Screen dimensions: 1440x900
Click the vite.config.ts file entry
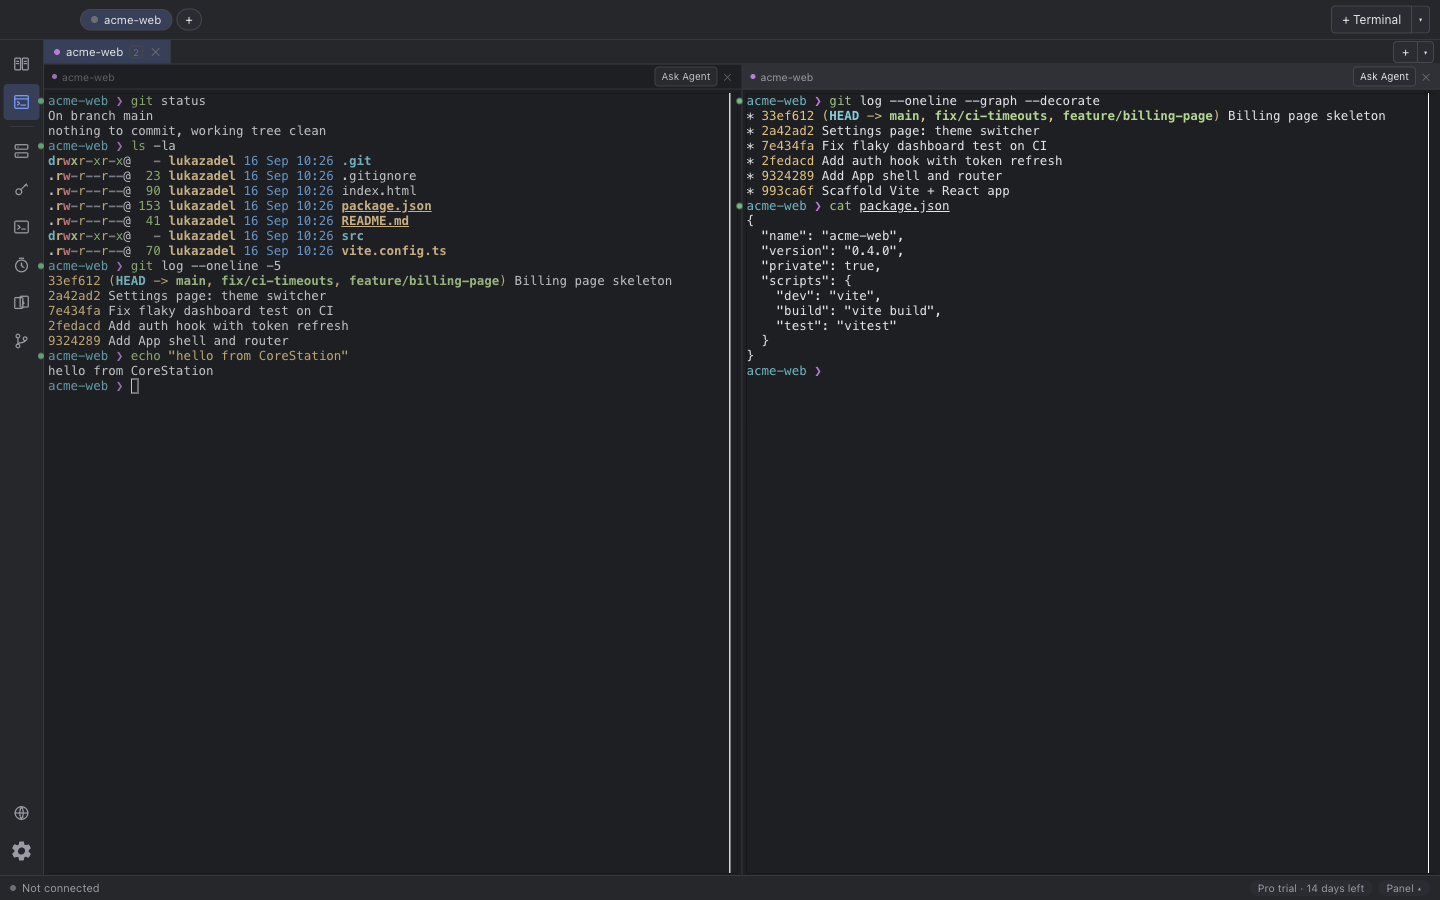[394, 251]
